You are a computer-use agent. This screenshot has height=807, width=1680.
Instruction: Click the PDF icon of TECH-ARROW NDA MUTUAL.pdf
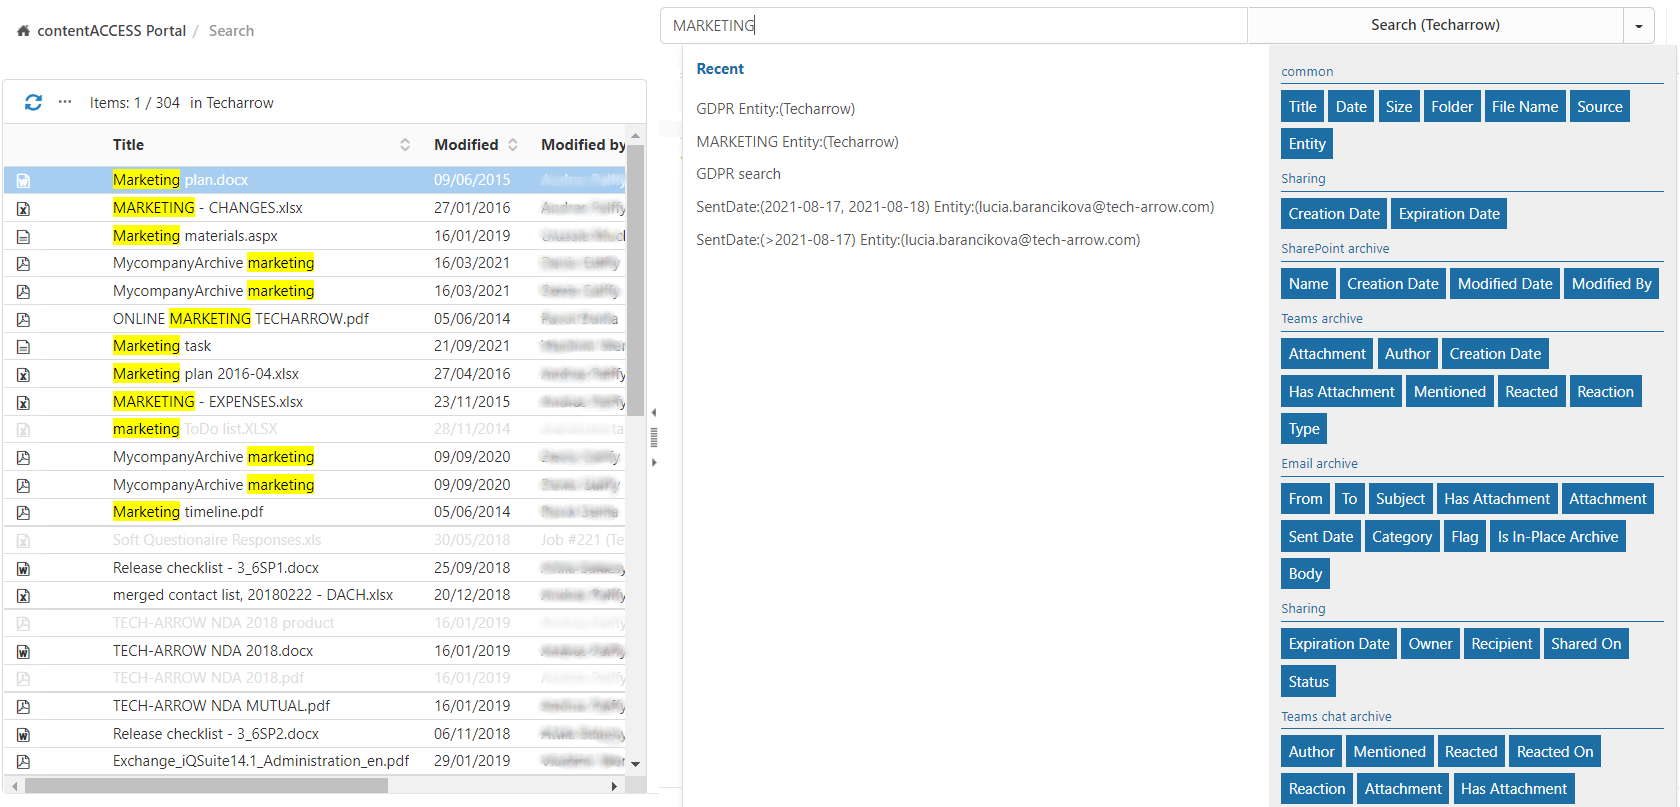(x=23, y=707)
